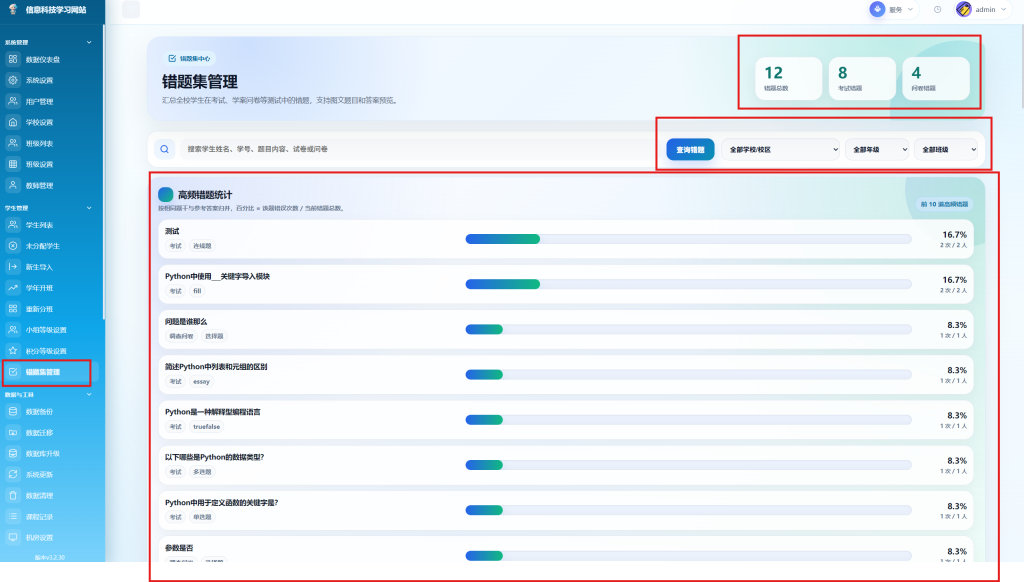Collapse the 学生管理 sidebar section

point(89,208)
